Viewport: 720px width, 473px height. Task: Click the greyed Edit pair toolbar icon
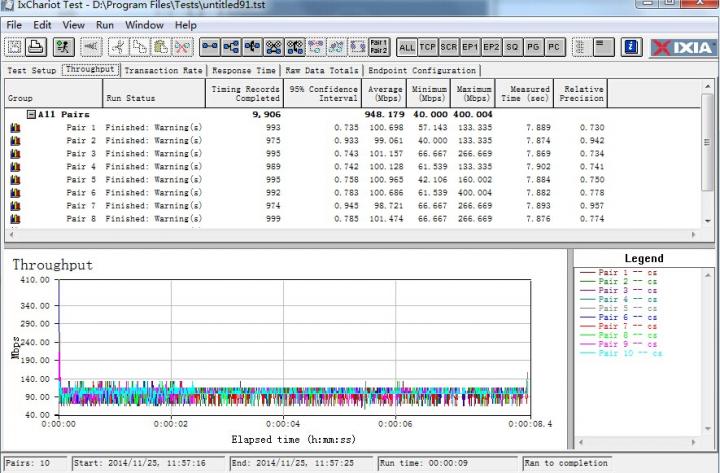316,47
